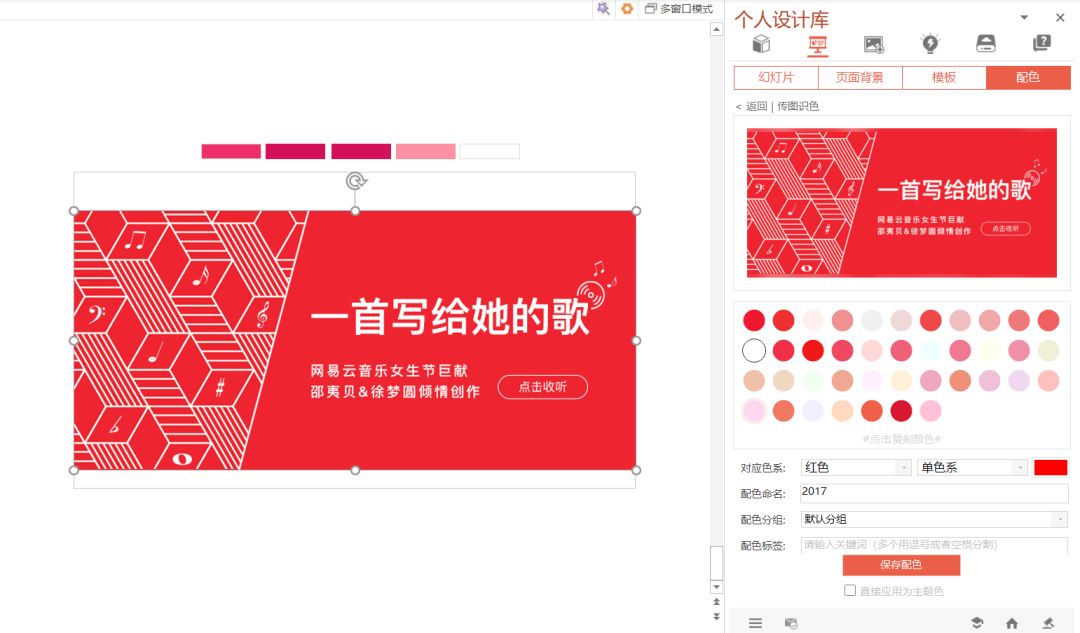The image size is (1080, 633).
Task: Pick the first red swatch in top row
Action: point(754,320)
